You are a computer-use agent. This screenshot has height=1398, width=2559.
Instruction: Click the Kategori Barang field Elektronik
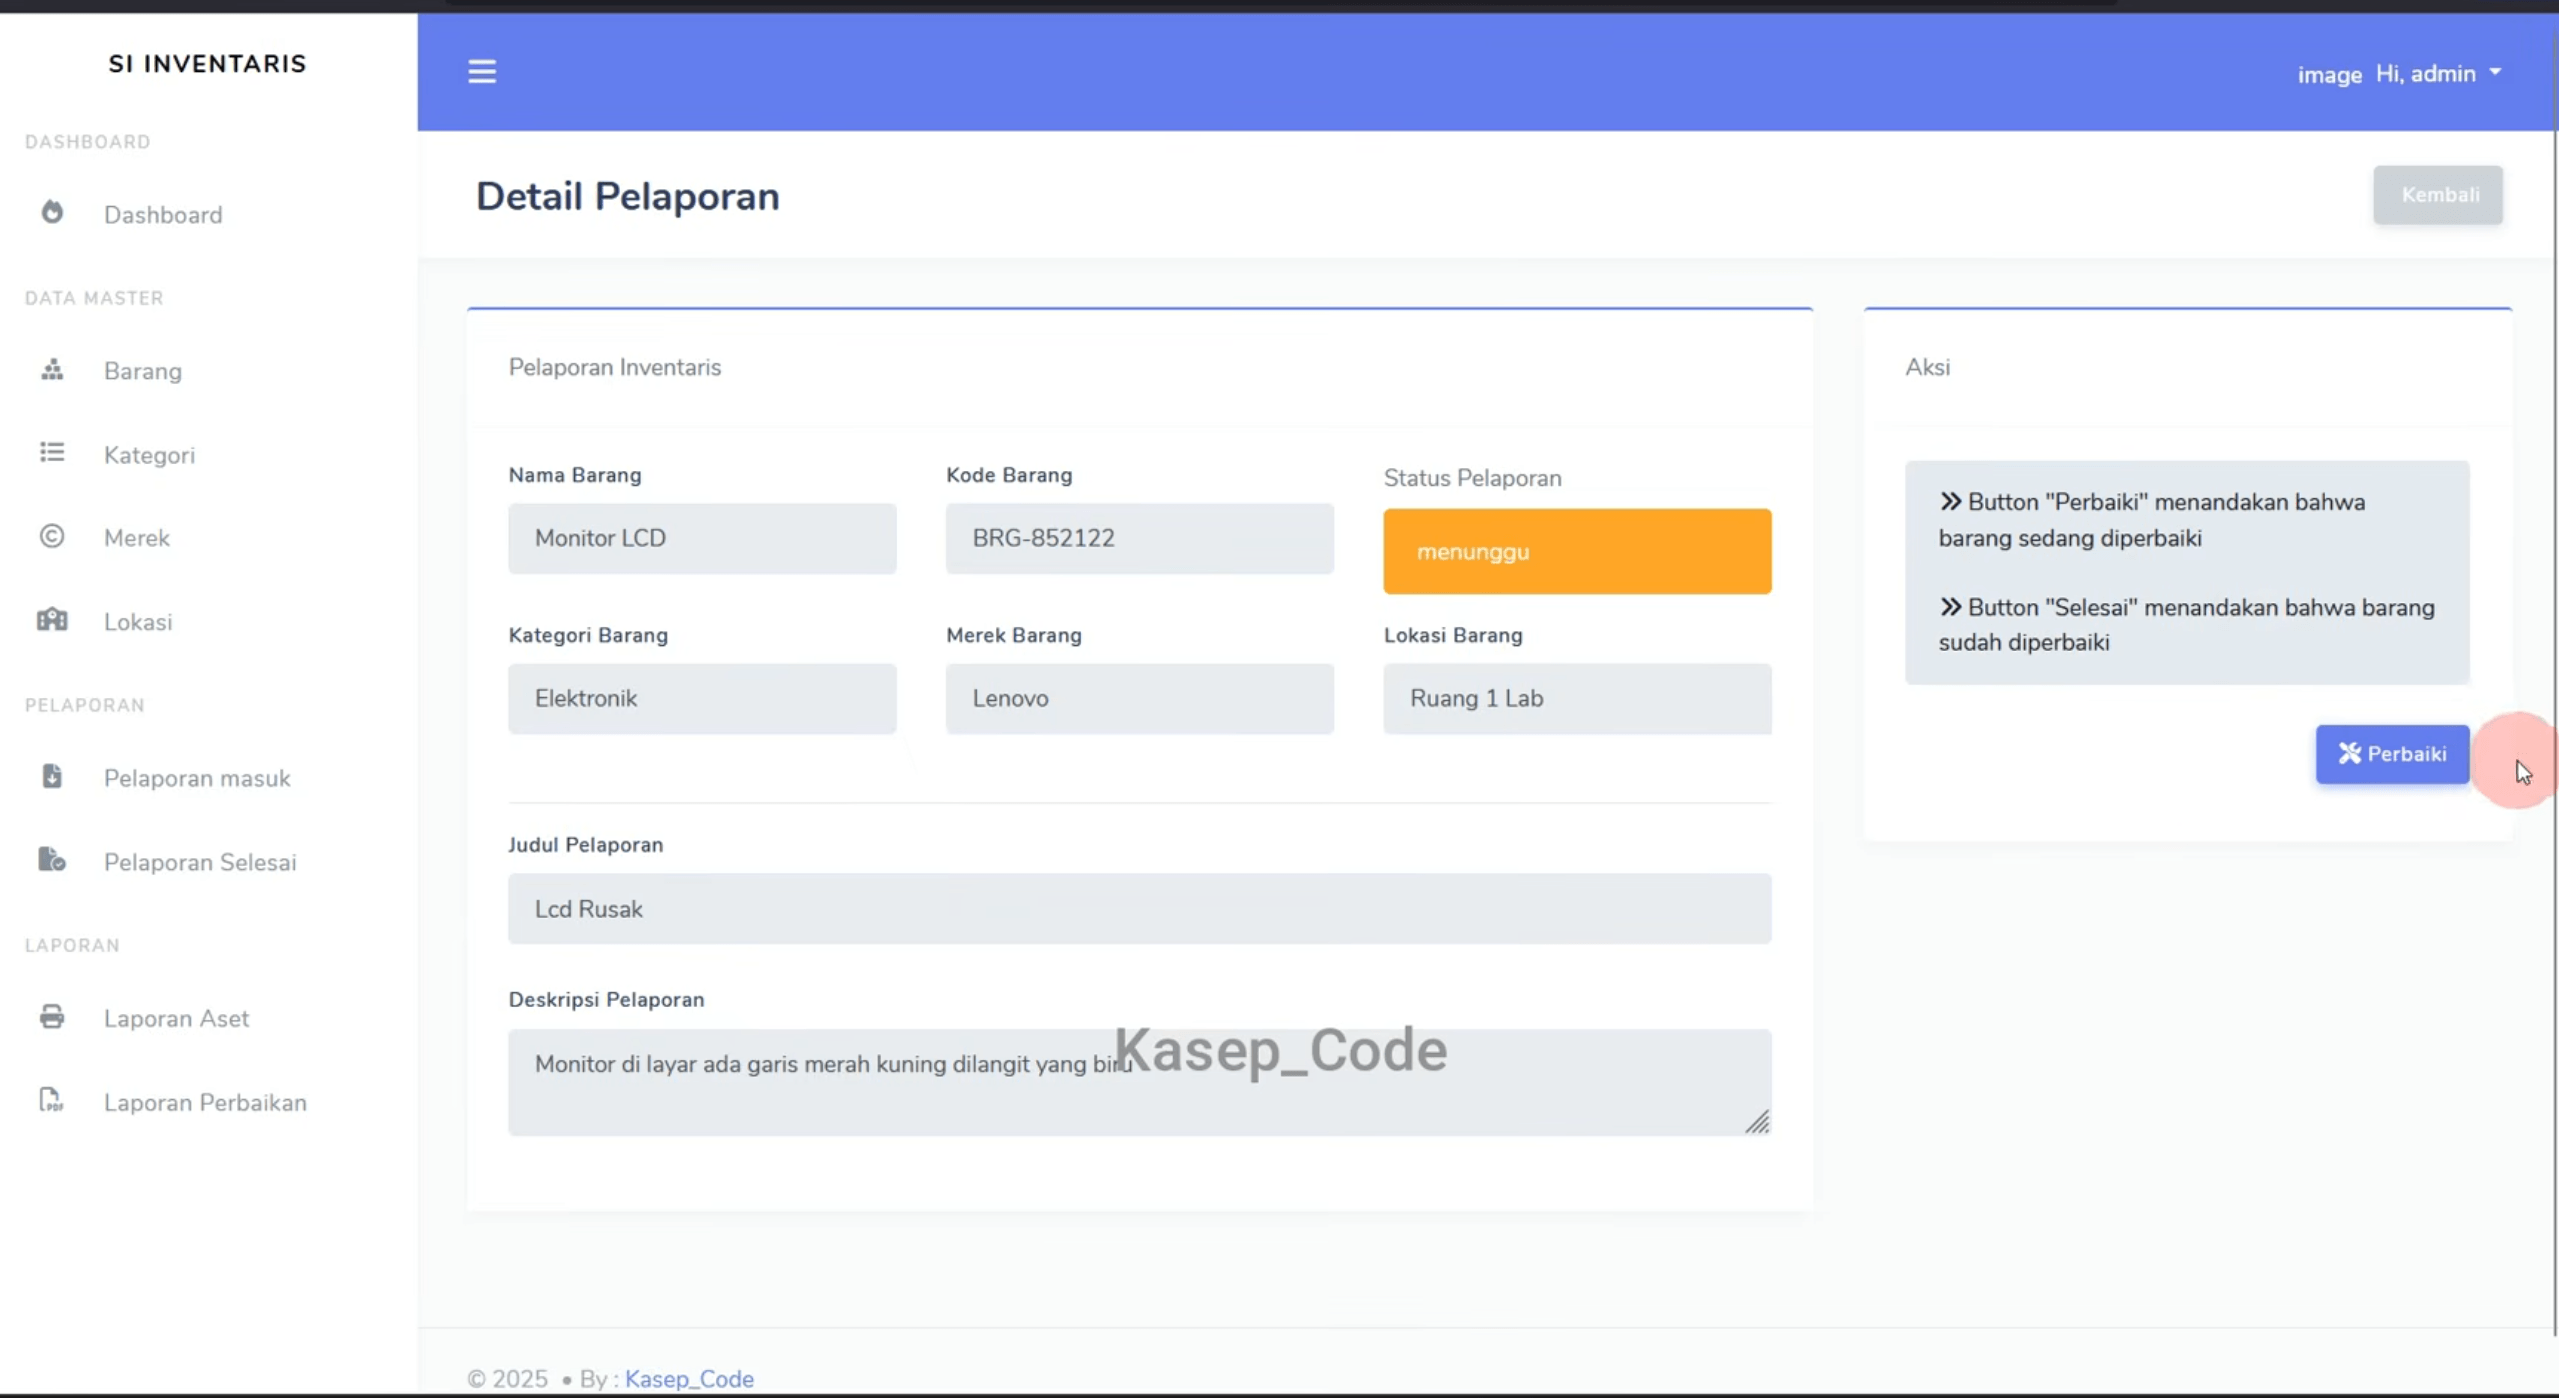pyautogui.click(x=702, y=698)
